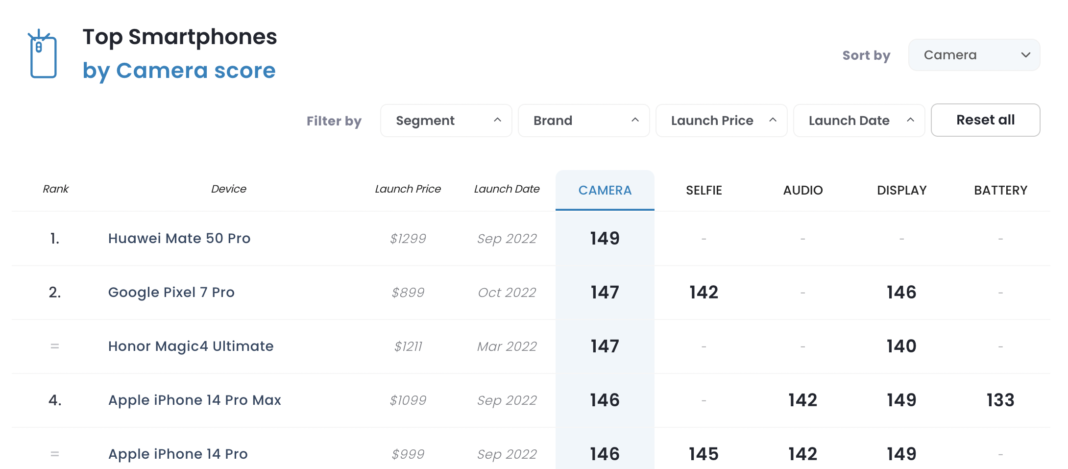
Task: Select the DISPLAY column tab
Action: (901, 190)
